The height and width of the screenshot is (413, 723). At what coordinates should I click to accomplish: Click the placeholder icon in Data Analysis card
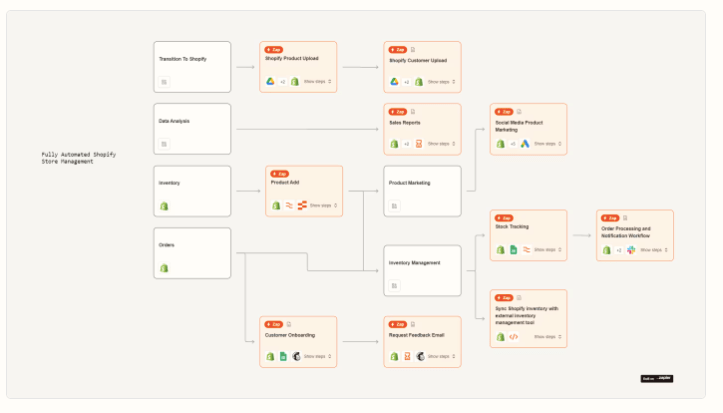click(164, 144)
